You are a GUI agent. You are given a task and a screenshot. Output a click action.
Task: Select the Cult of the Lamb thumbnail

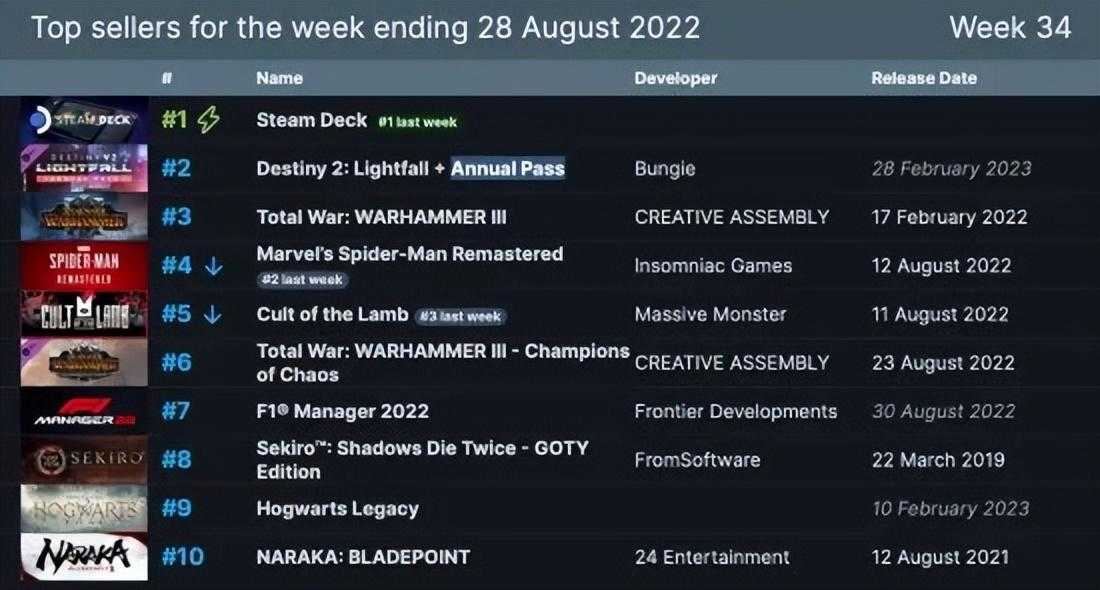84,314
